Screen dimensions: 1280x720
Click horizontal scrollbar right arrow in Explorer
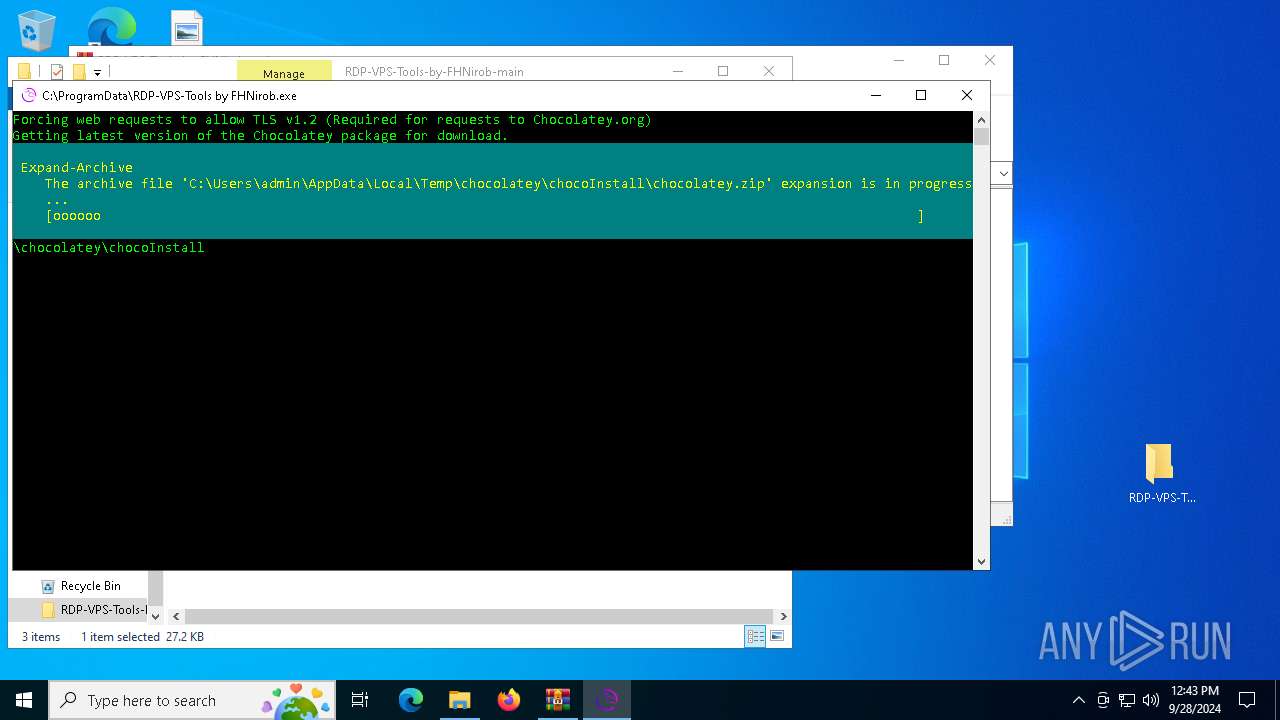783,616
